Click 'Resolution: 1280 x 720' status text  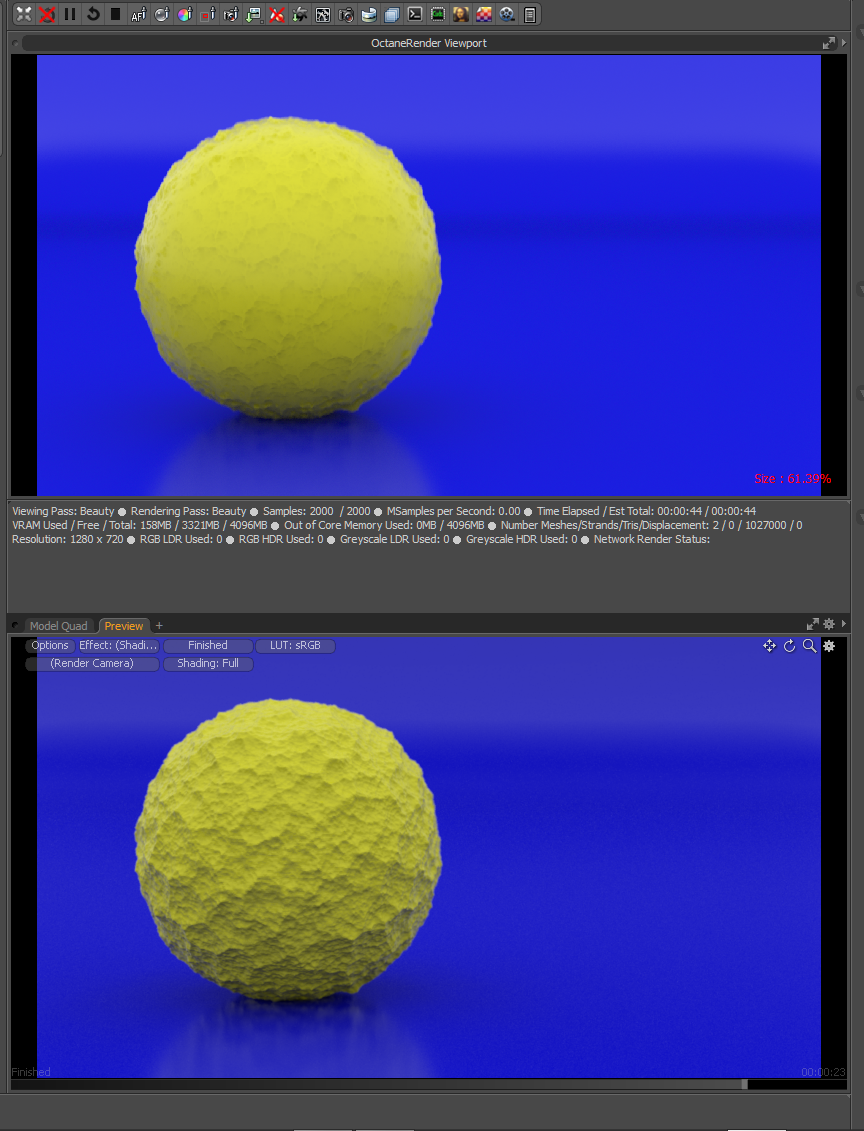[68, 540]
